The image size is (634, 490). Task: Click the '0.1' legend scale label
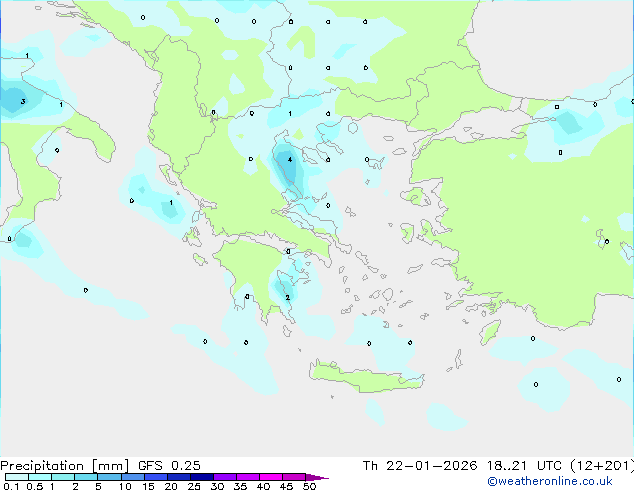[11, 486]
